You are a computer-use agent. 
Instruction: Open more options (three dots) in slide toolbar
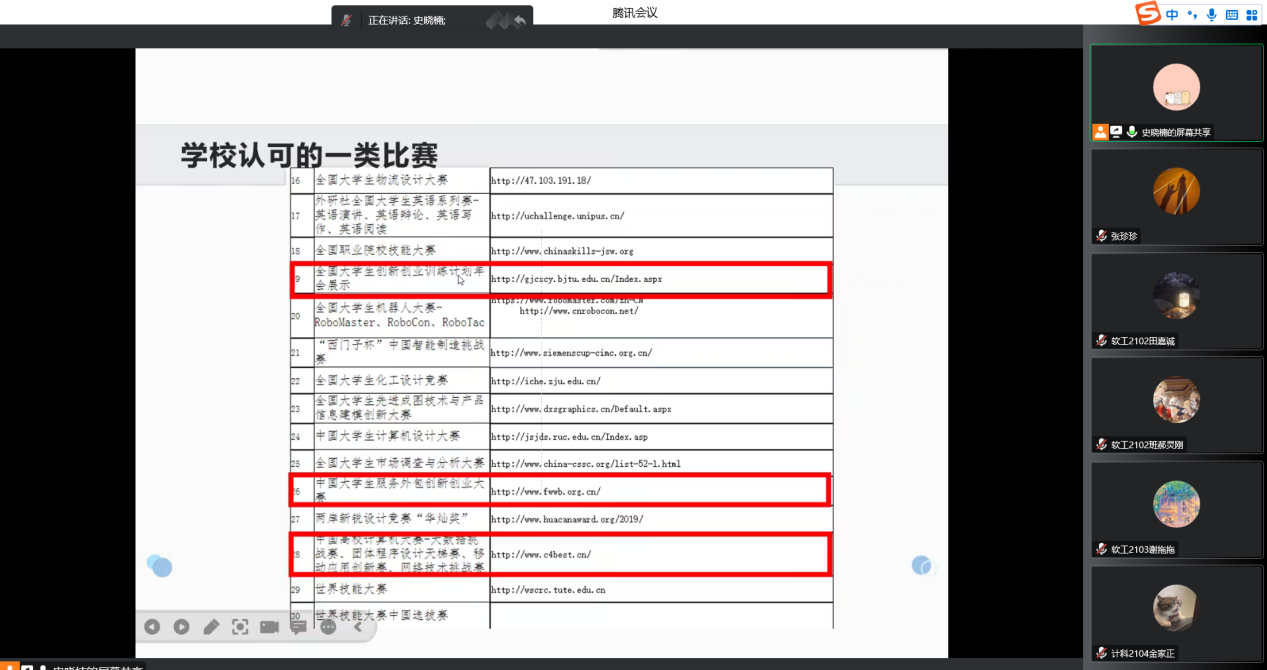pos(328,627)
